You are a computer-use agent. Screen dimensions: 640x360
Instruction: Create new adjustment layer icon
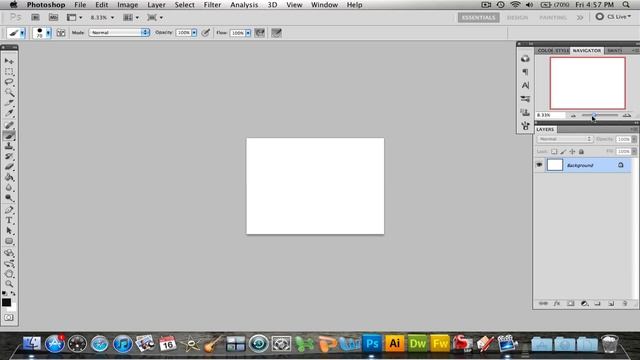point(584,304)
